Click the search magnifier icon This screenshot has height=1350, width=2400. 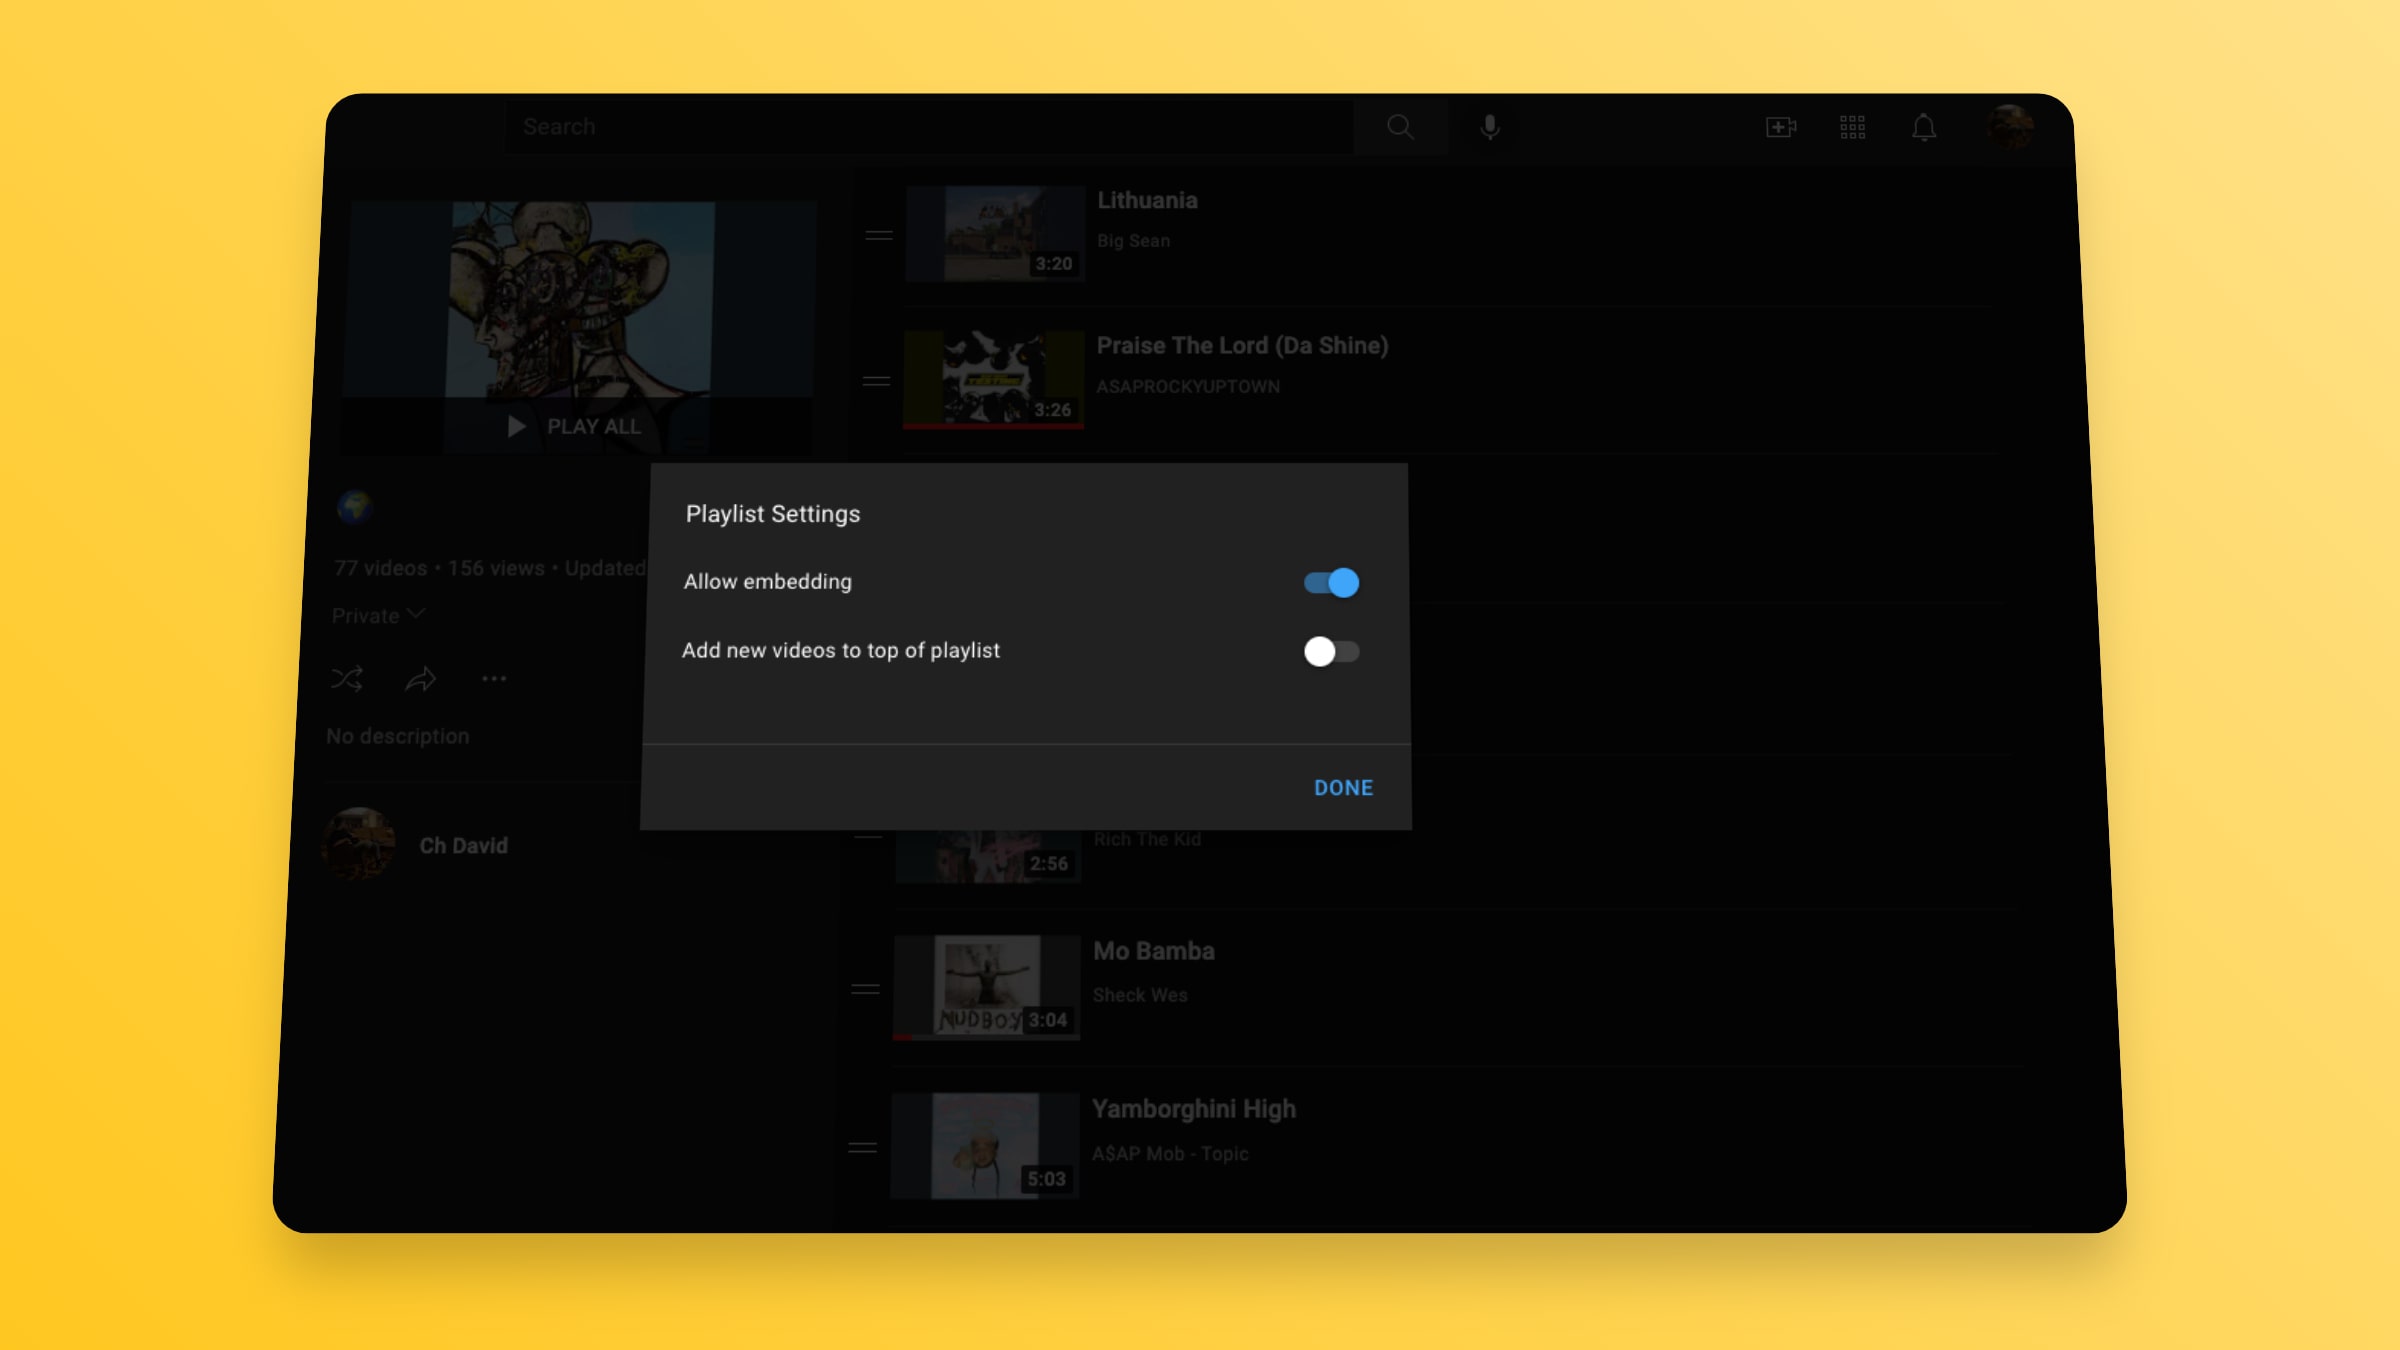[x=1400, y=127]
